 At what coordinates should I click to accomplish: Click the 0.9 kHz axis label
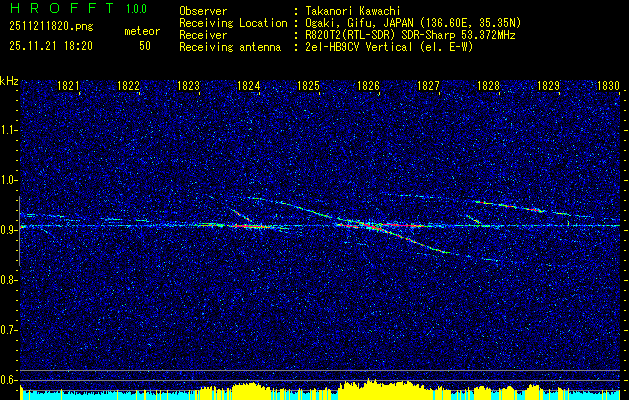pyautogui.click(x=9, y=230)
